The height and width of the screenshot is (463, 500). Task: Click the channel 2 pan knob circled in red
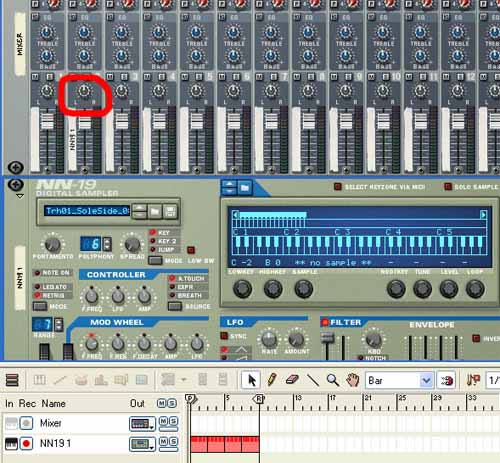84,91
